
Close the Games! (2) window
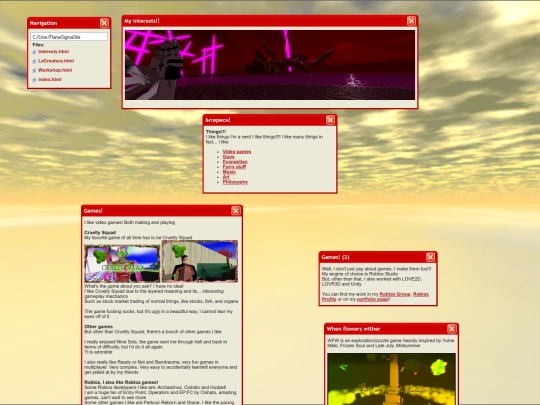click(x=430, y=257)
